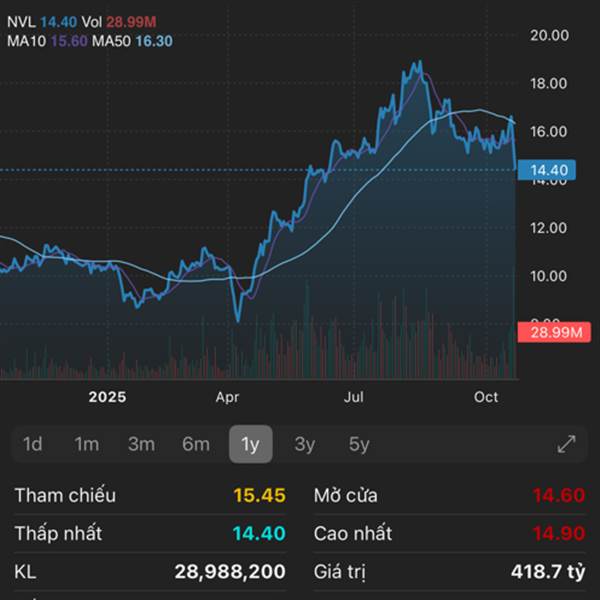Viewport: 600px width, 600px height.
Task: Choose the 3m chart period
Action: 141,445
